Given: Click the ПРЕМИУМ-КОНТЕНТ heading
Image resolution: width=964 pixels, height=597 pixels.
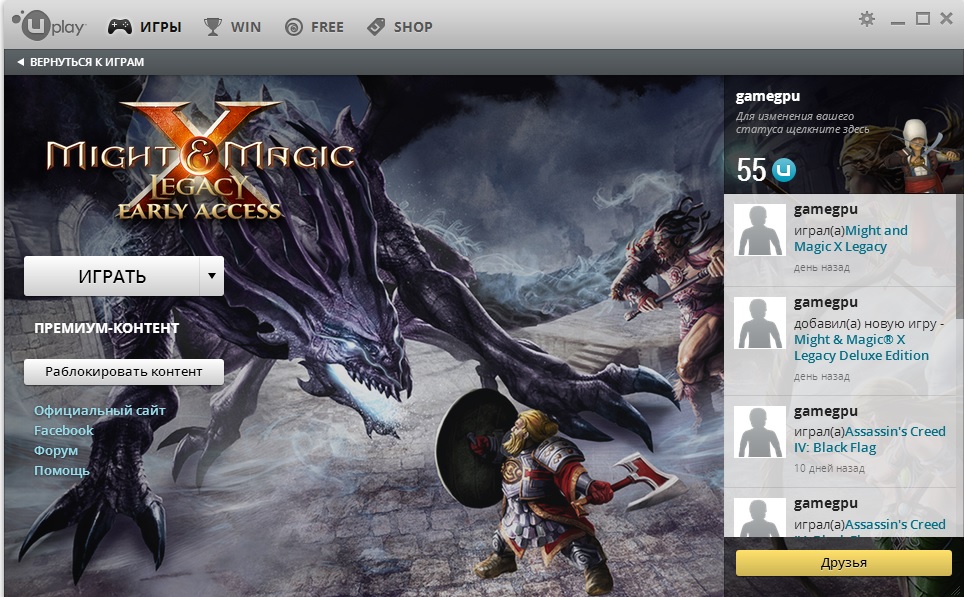Looking at the screenshot, I should click(x=106, y=328).
